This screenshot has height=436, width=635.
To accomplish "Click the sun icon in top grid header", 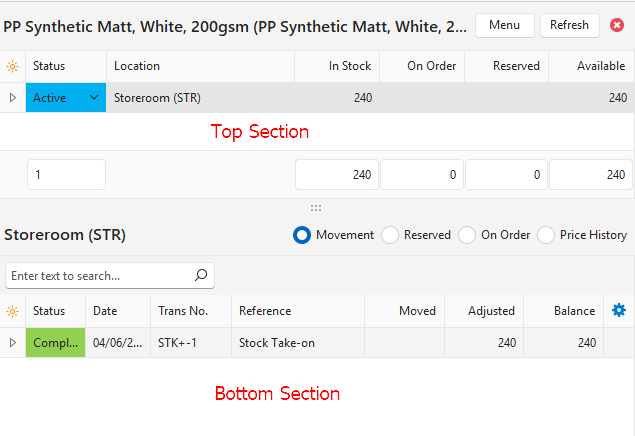I will [12, 66].
